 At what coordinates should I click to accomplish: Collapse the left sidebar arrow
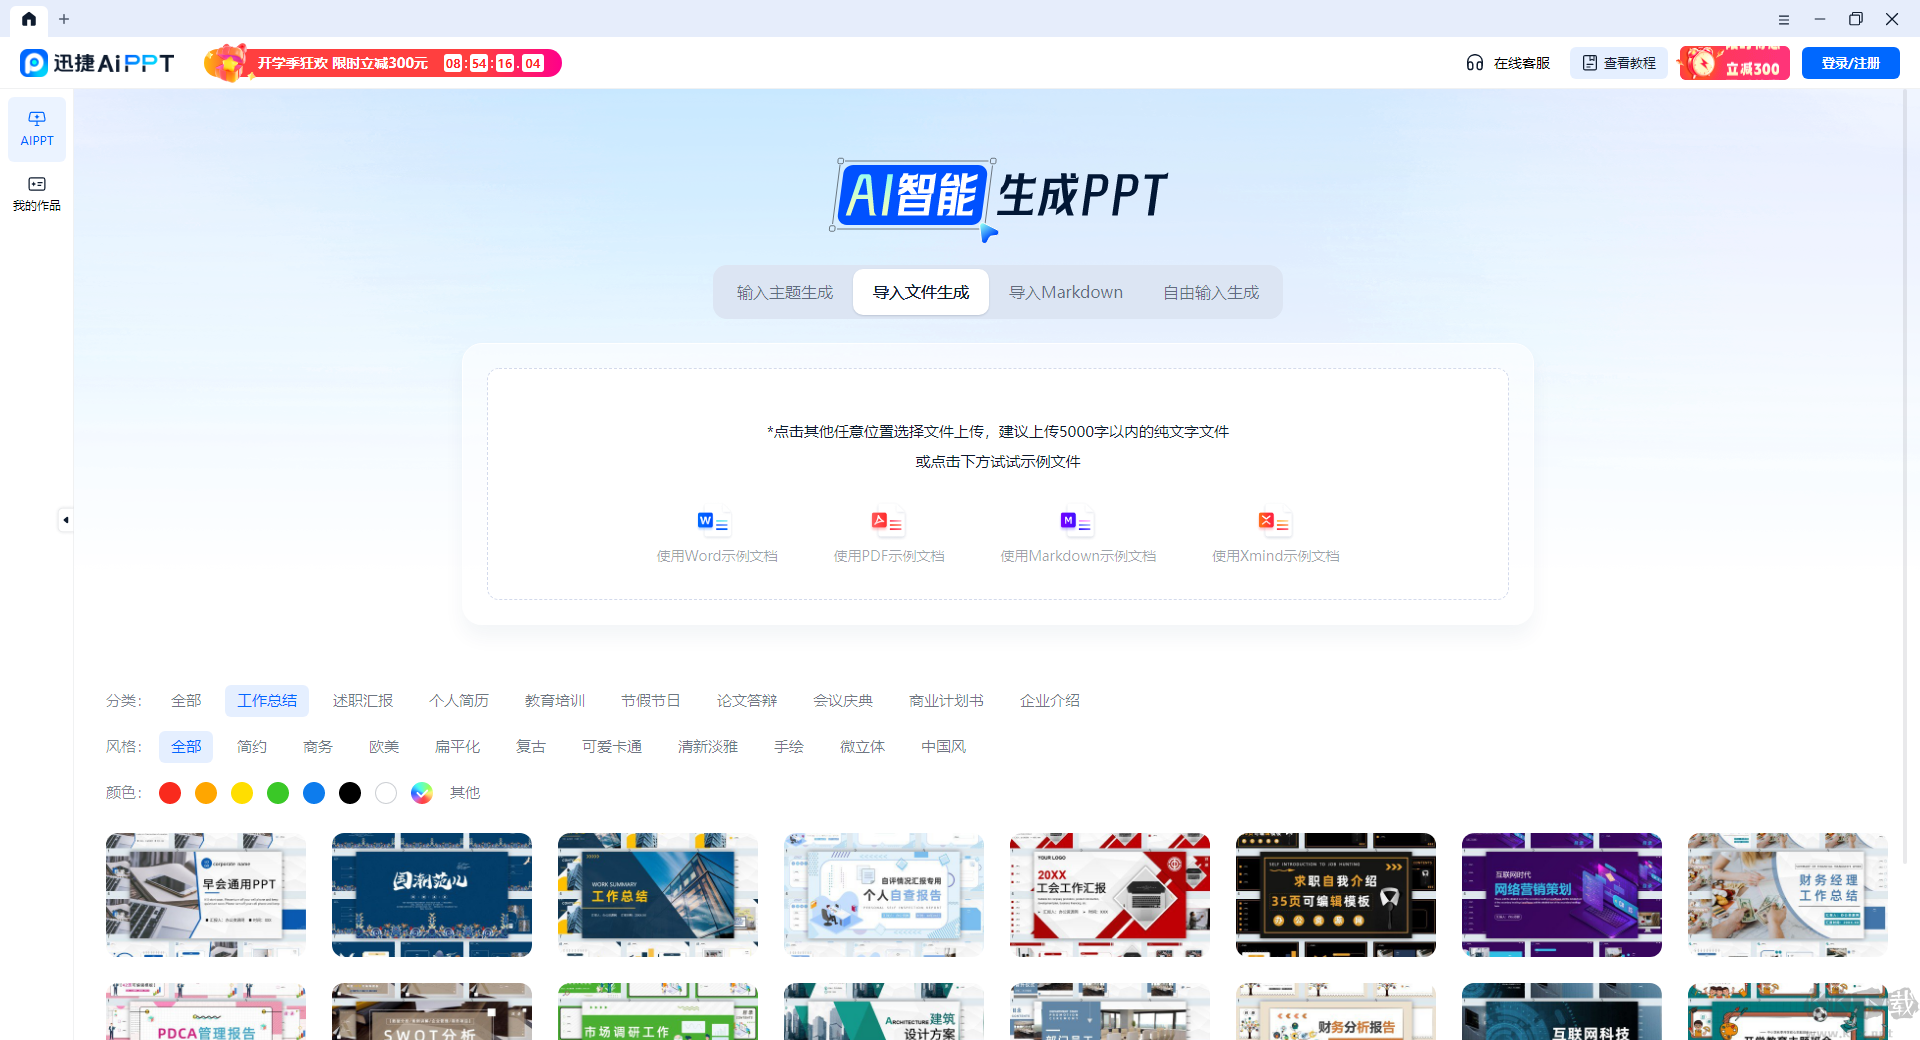66,520
